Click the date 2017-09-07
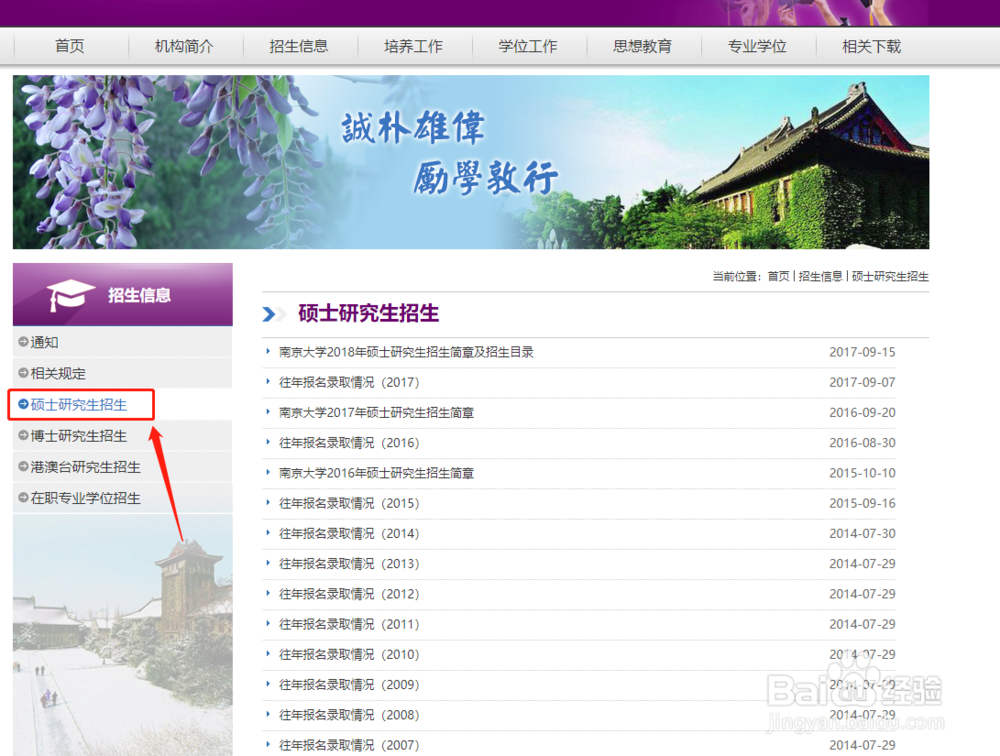Image resolution: width=1000 pixels, height=756 pixels. tap(862, 382)
